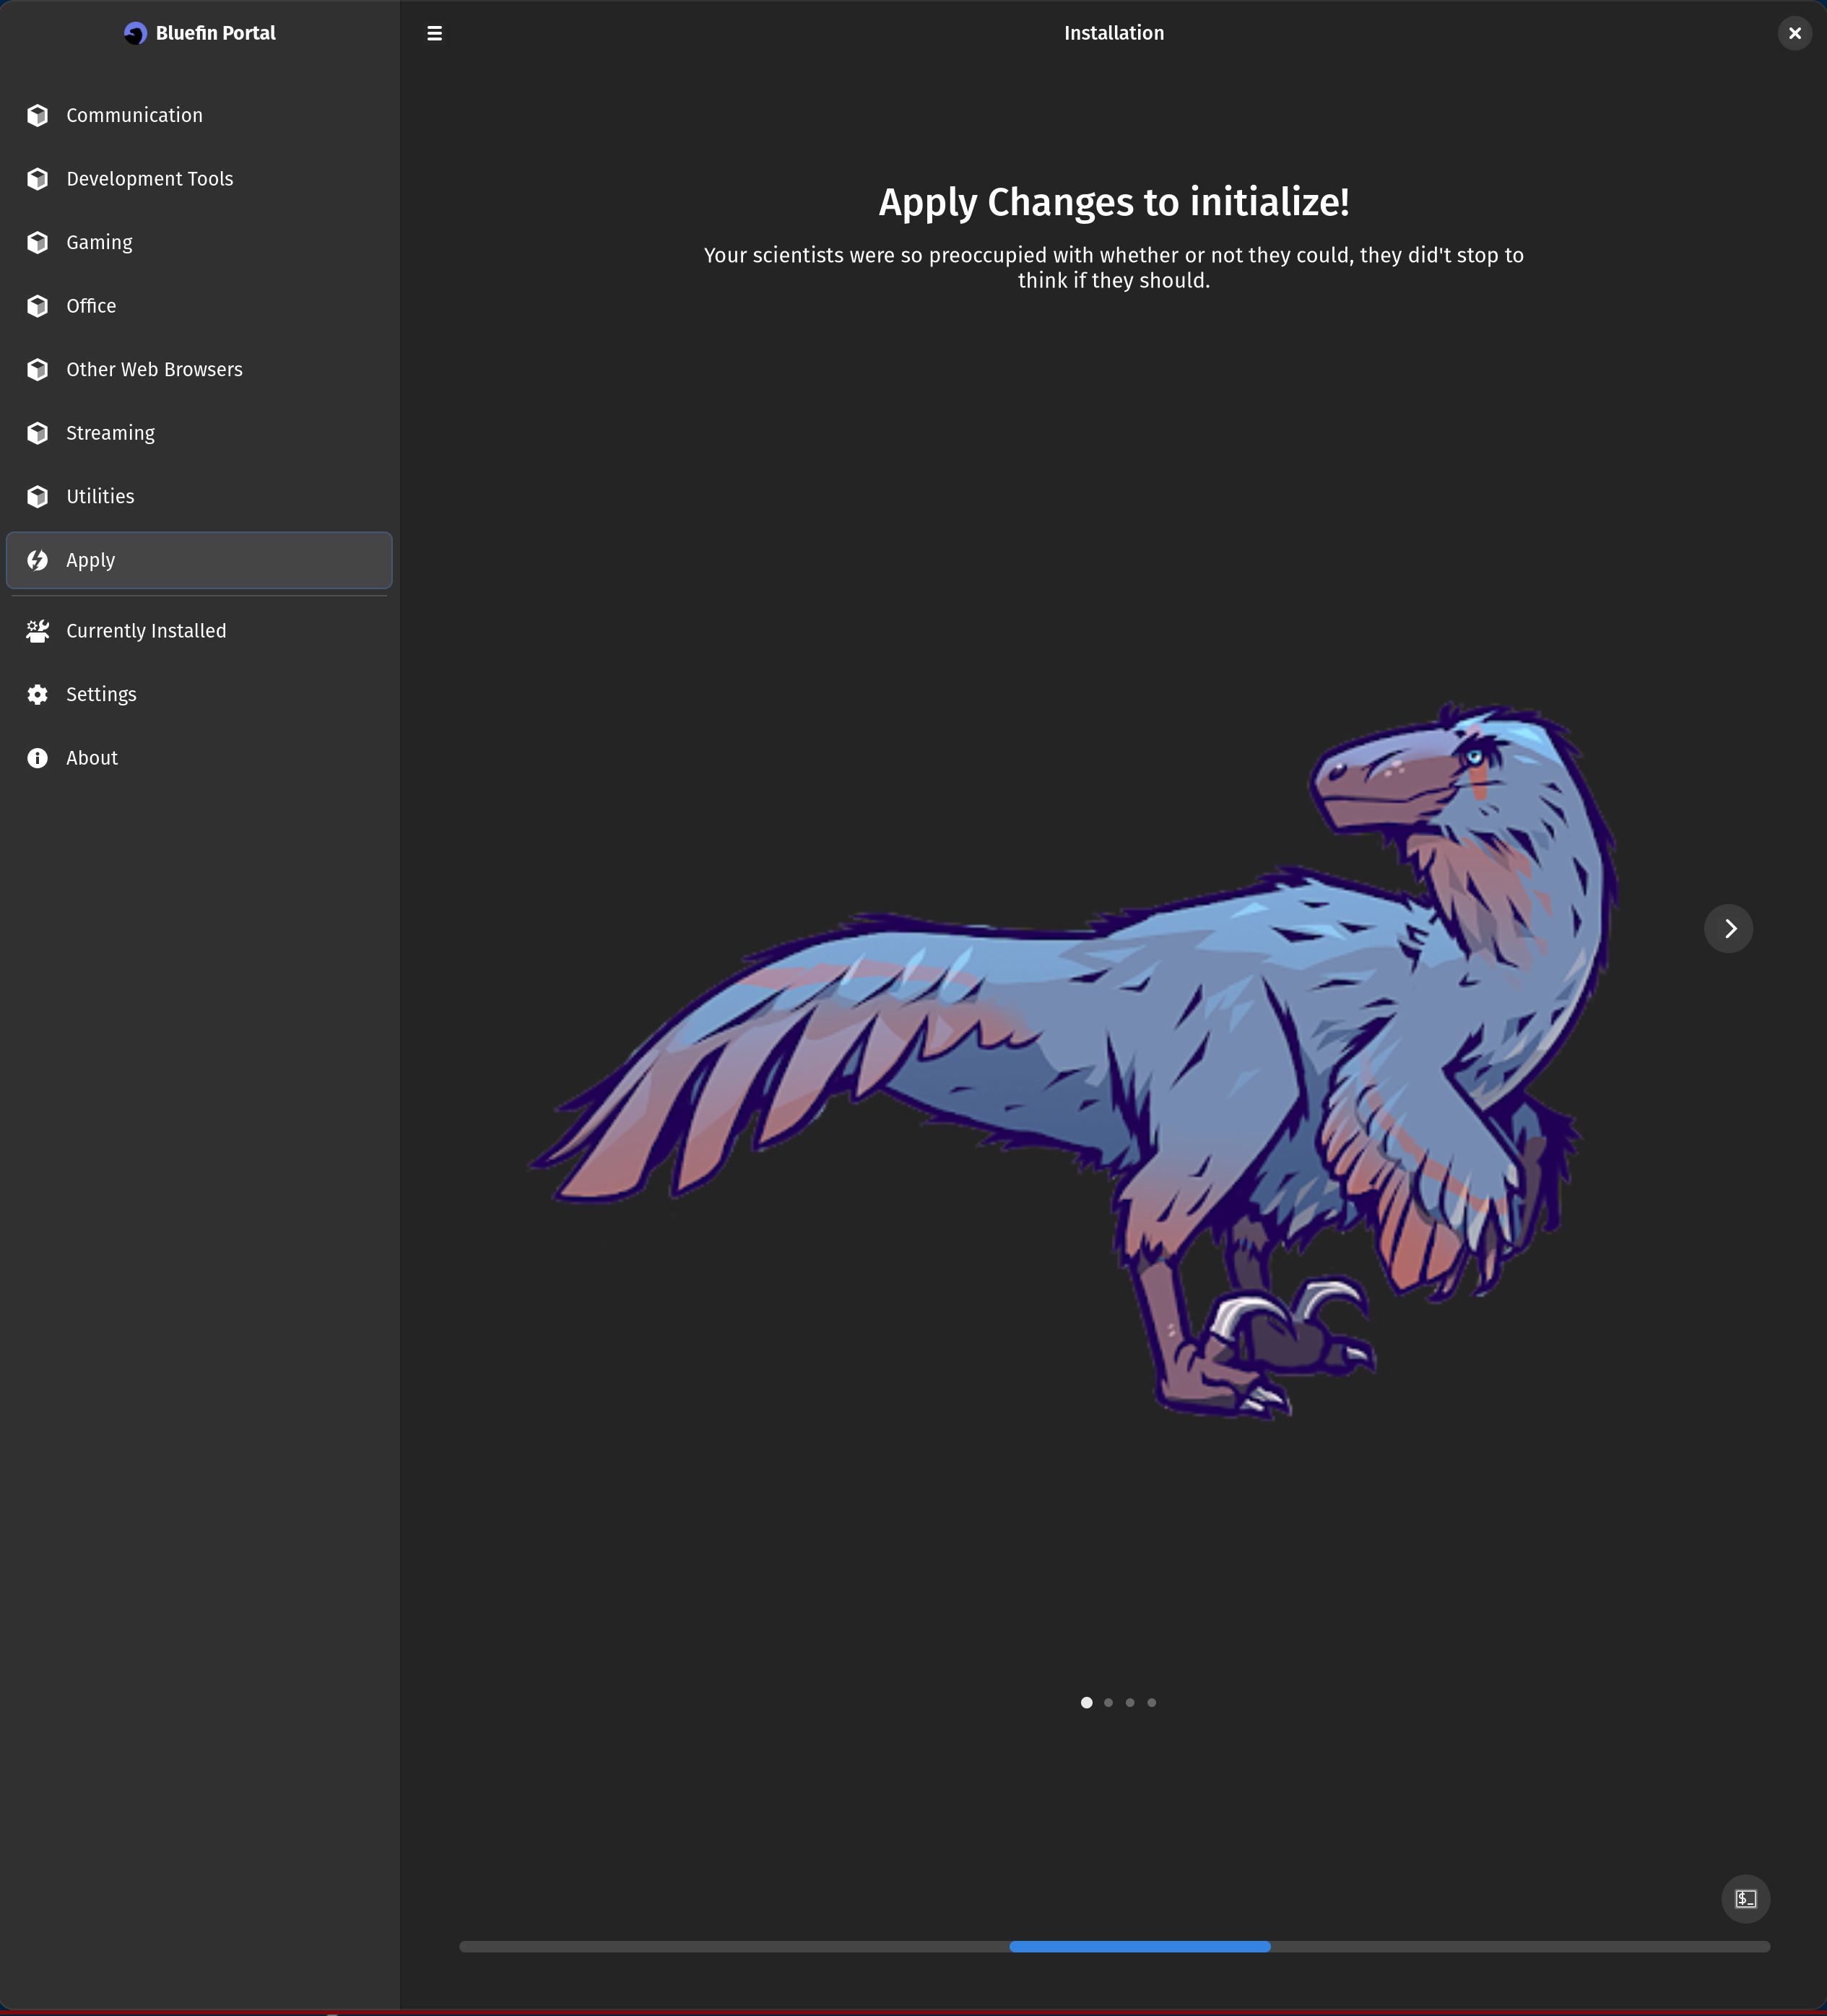Click the Bluefin Portal logo icon

135,33
